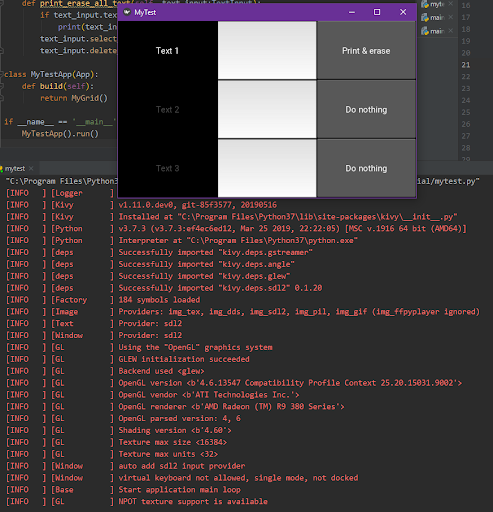The image size is (493, 512).
Task: Click the kivy.deps.angle import log line
Action: pyautogui.click(x=150, y=264)
